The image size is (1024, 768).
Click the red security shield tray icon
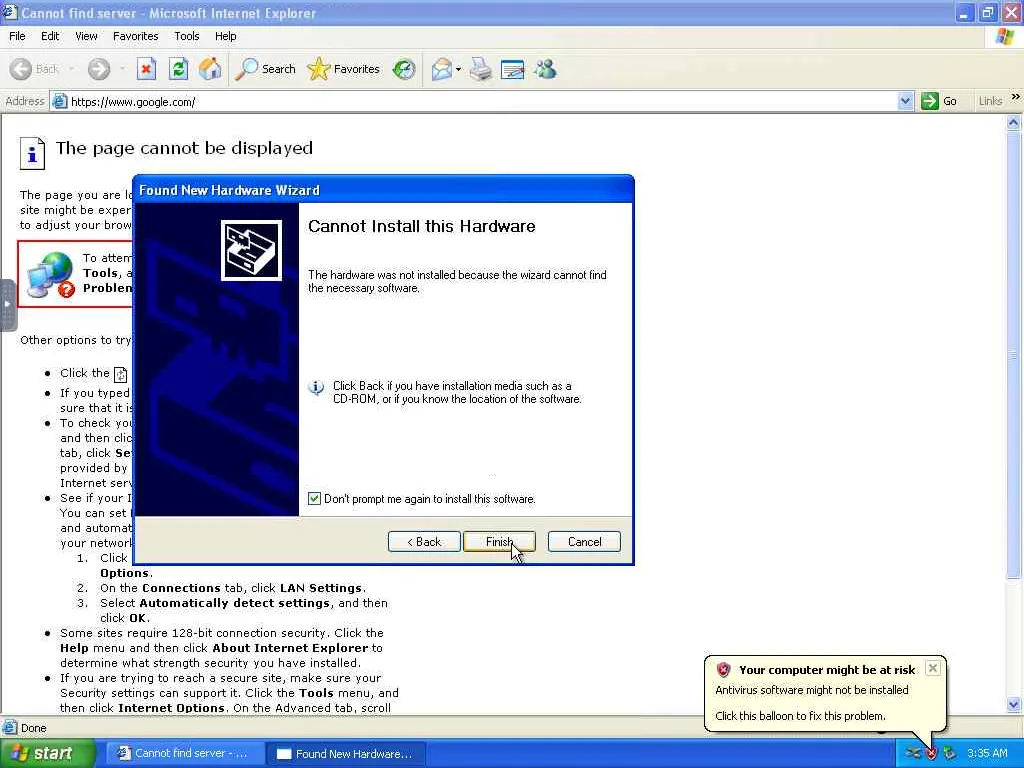(931, 754)
